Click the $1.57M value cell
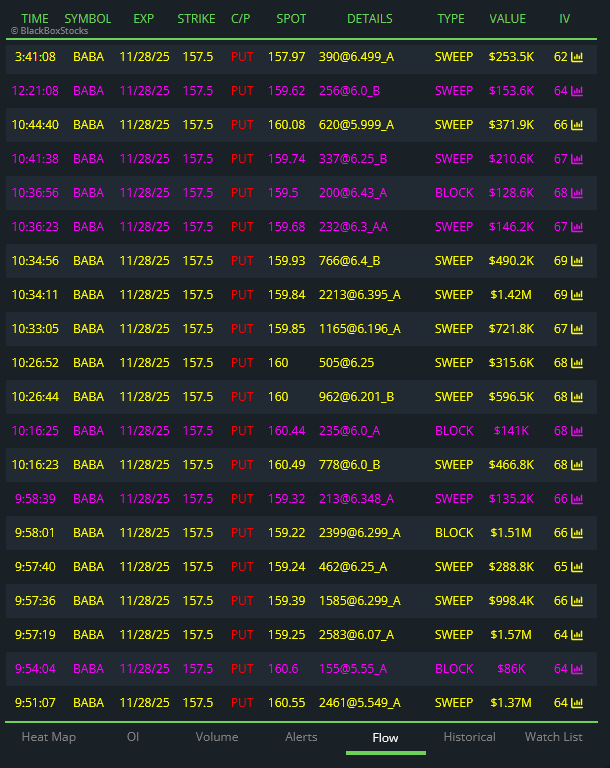This screenshot has height=768, width=610. [x=511, y=635]
